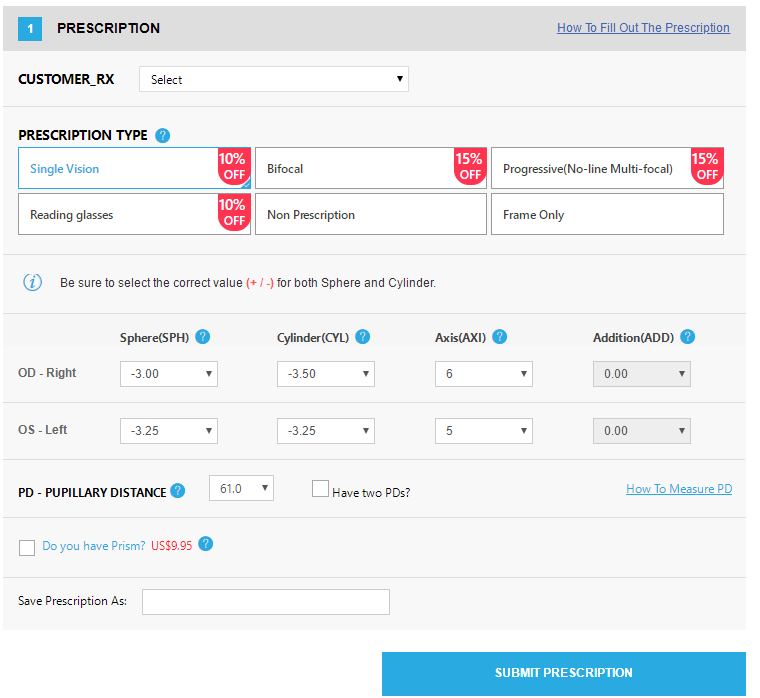Screen dimensions: 760x698
Task: Click the Save Prescription As text field
Action: (266, 602)
